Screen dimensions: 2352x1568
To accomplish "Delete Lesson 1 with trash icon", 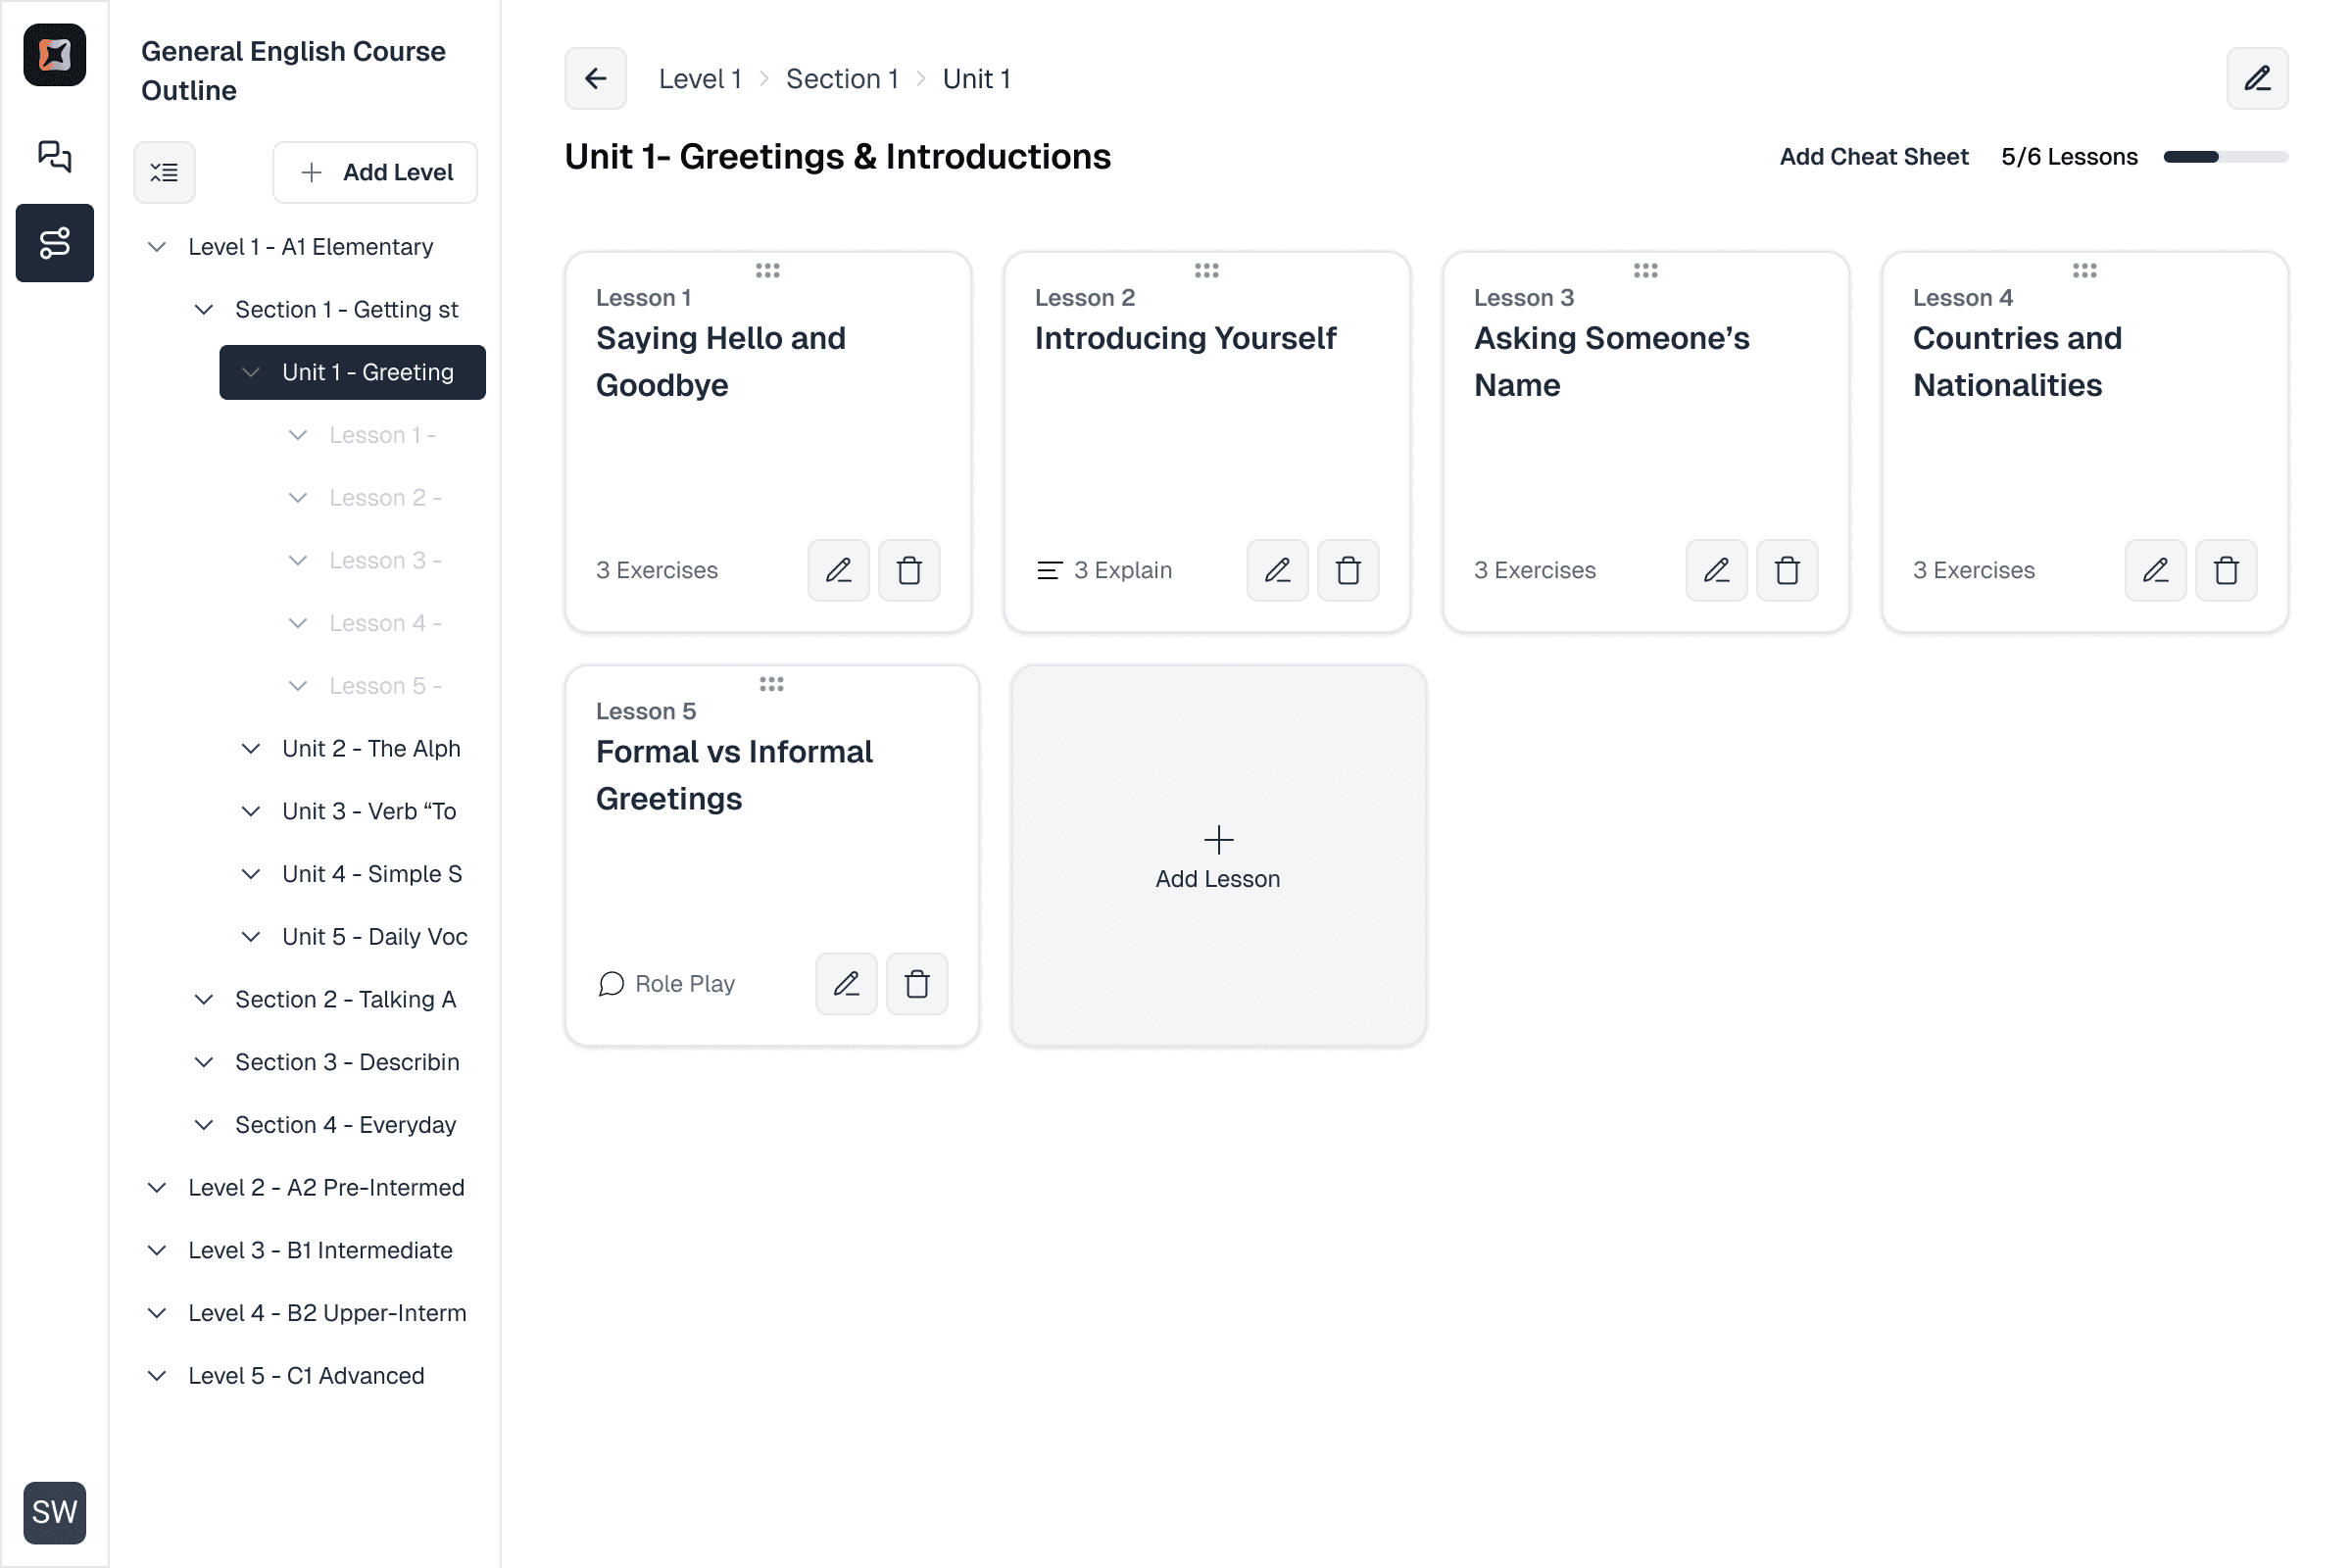I will [x=908, y=570].
